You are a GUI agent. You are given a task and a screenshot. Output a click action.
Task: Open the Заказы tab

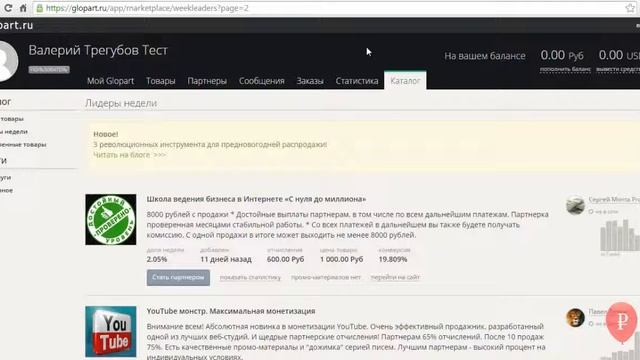[x=310, y=81]
